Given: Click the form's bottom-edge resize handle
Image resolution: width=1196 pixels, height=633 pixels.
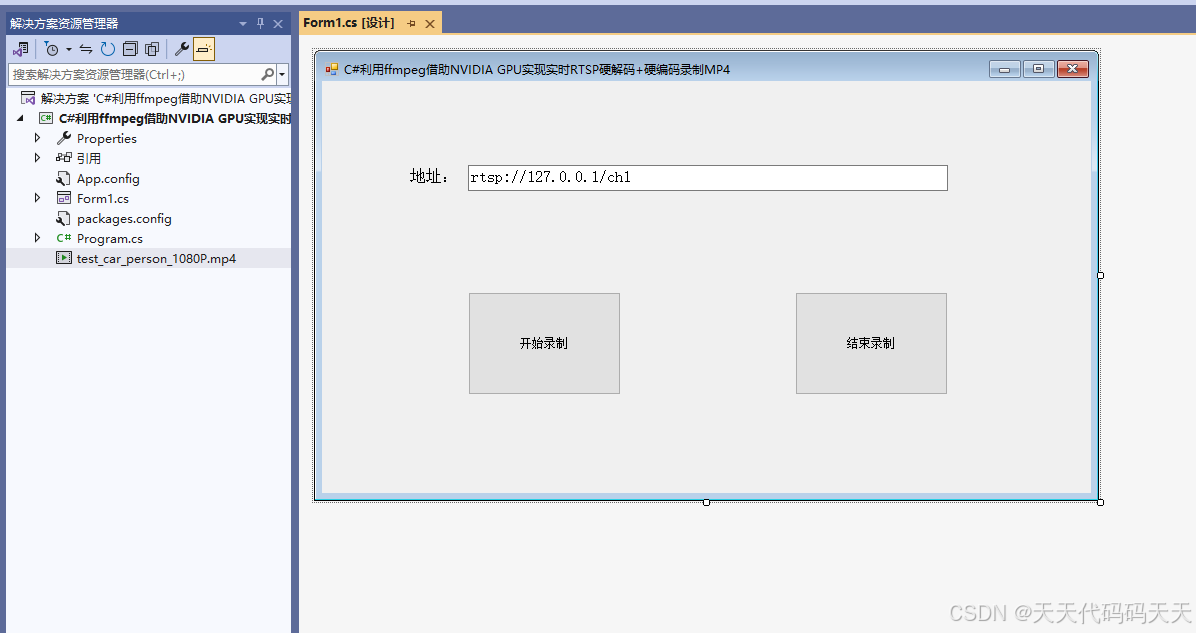Looking at the screenshot, I should pos(706,502).
